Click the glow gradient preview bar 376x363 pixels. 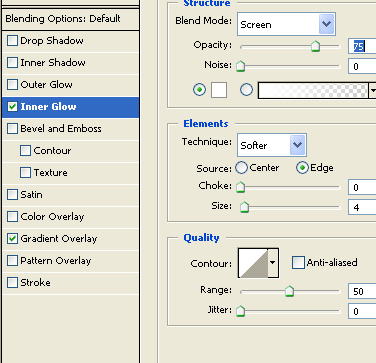pos(313,90)
